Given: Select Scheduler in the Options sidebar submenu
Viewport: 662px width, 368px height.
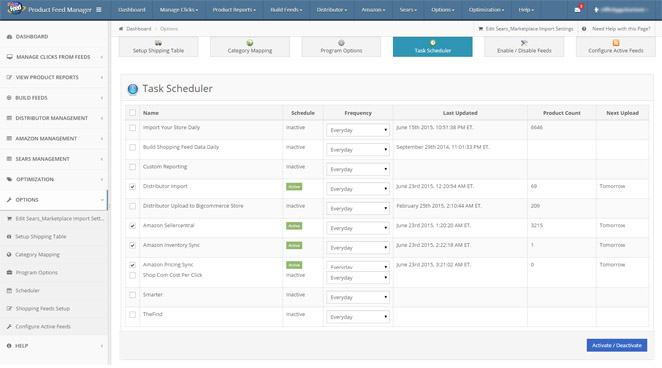Looking at the screenshot, I should tap(27, 290).
